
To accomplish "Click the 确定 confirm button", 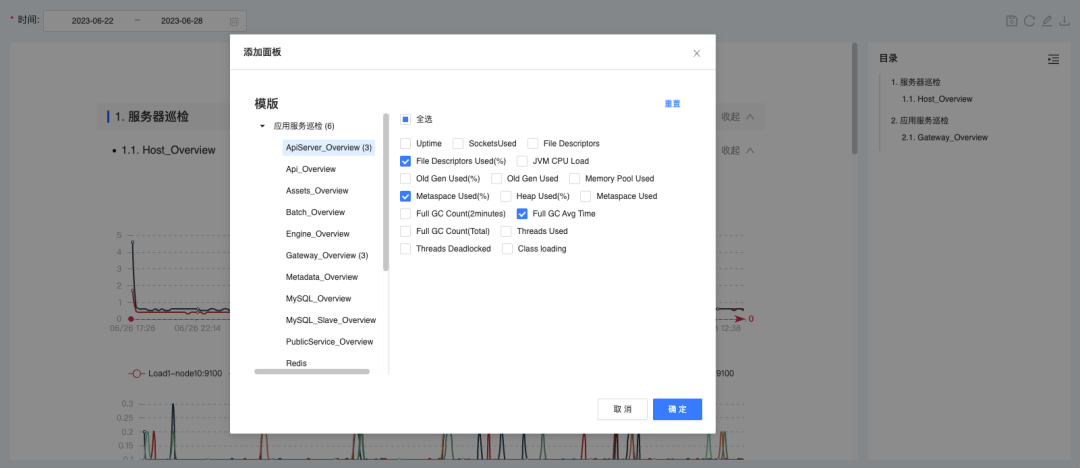I will (677, 409).
